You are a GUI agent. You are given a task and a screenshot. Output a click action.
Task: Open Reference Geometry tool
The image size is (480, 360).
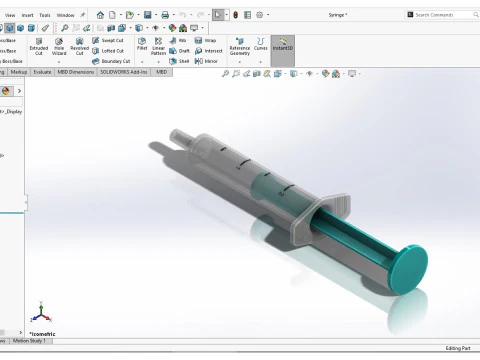click(x=240, y=46)
